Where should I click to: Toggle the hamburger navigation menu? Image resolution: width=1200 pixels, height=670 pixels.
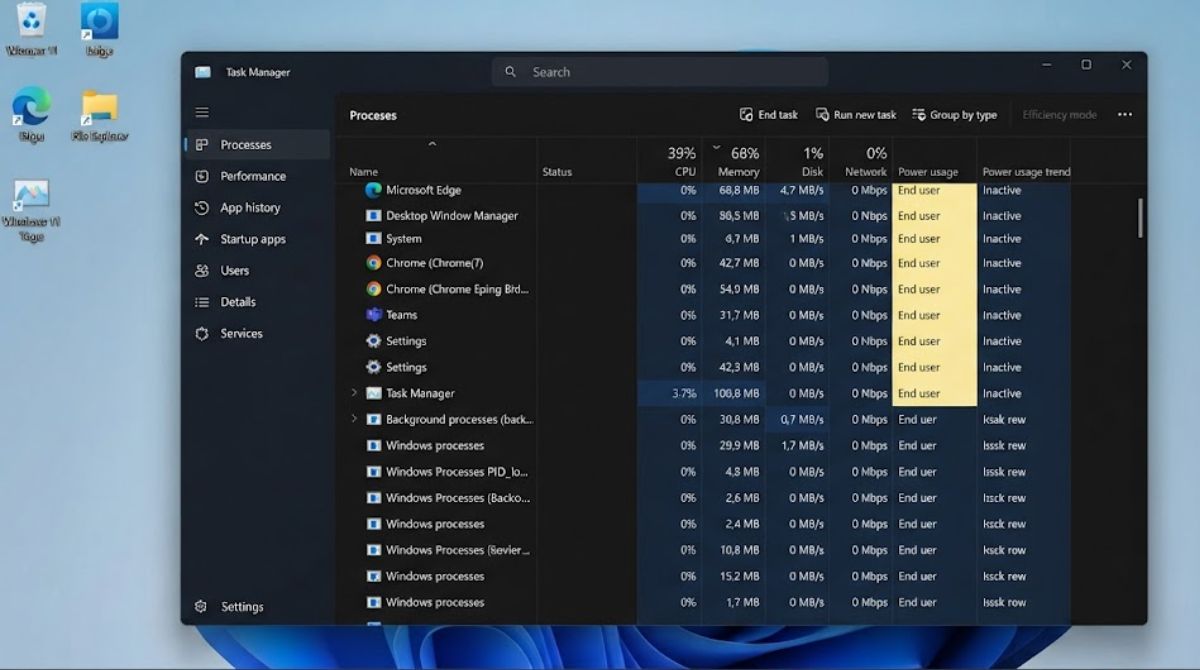202,113
